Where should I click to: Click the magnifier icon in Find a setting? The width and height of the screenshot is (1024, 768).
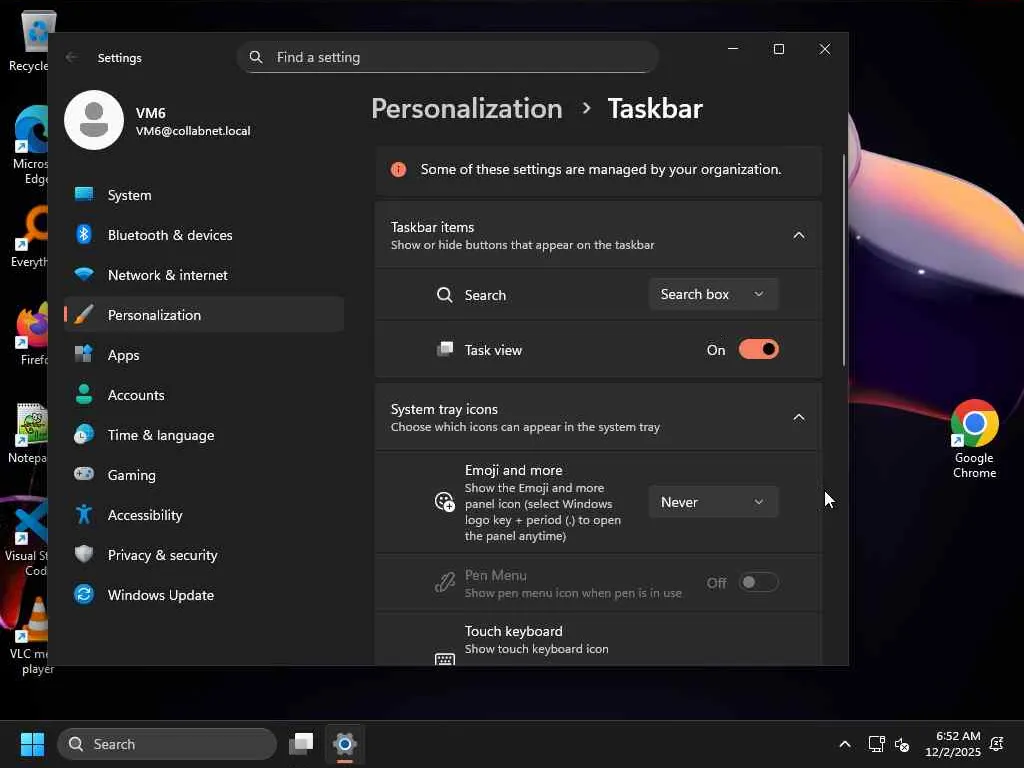click(256, 57)
